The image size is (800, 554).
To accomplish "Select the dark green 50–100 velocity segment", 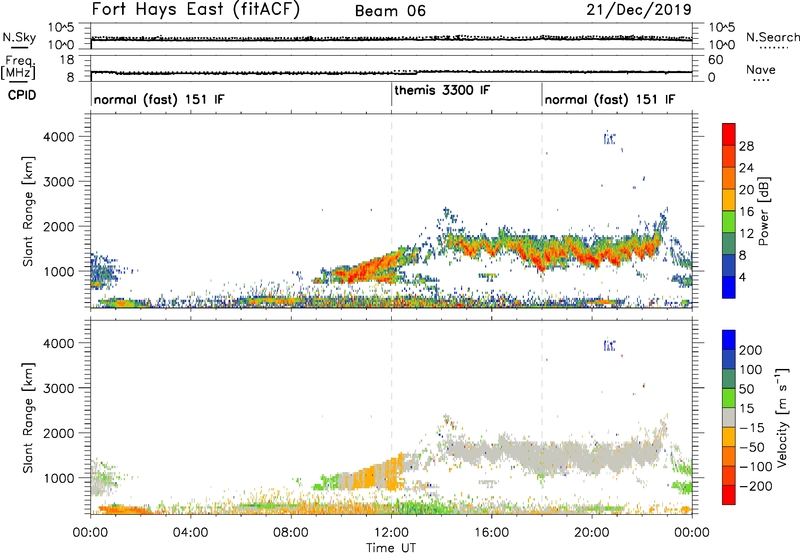I will [729, 379].
